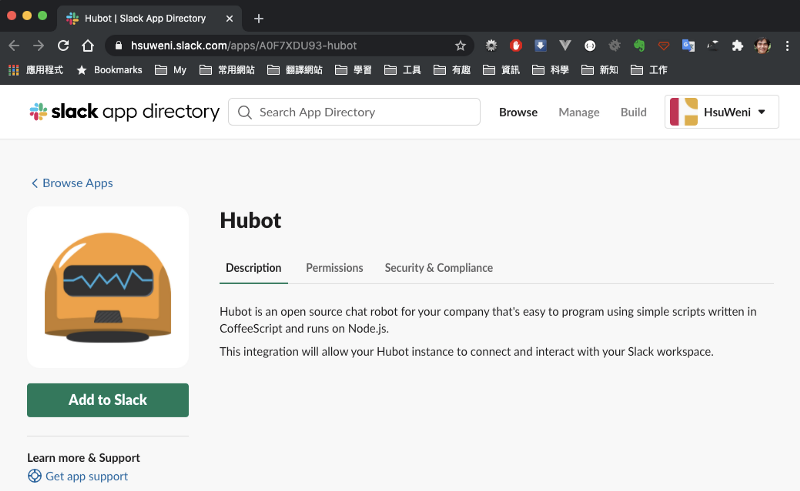This screenshot has width=800, height=491.
Task: Click the search magnifier icon
Action: [x=245, y=112]
